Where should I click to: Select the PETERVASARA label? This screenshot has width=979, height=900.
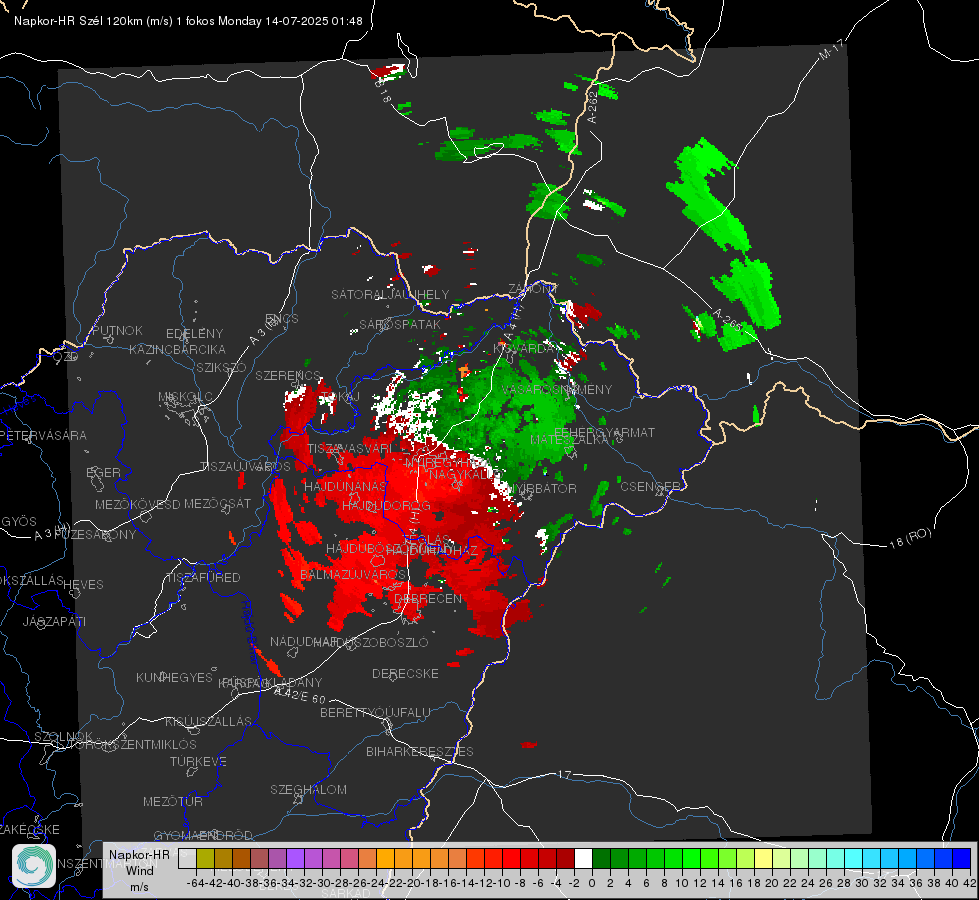click(43, 435)
